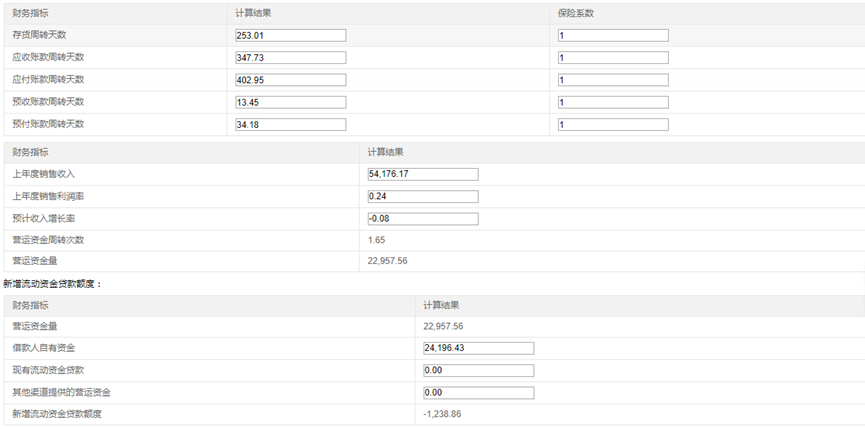
Task: Click the 保险系数 field for 预收账款周转天数
Action: (613, 102)
